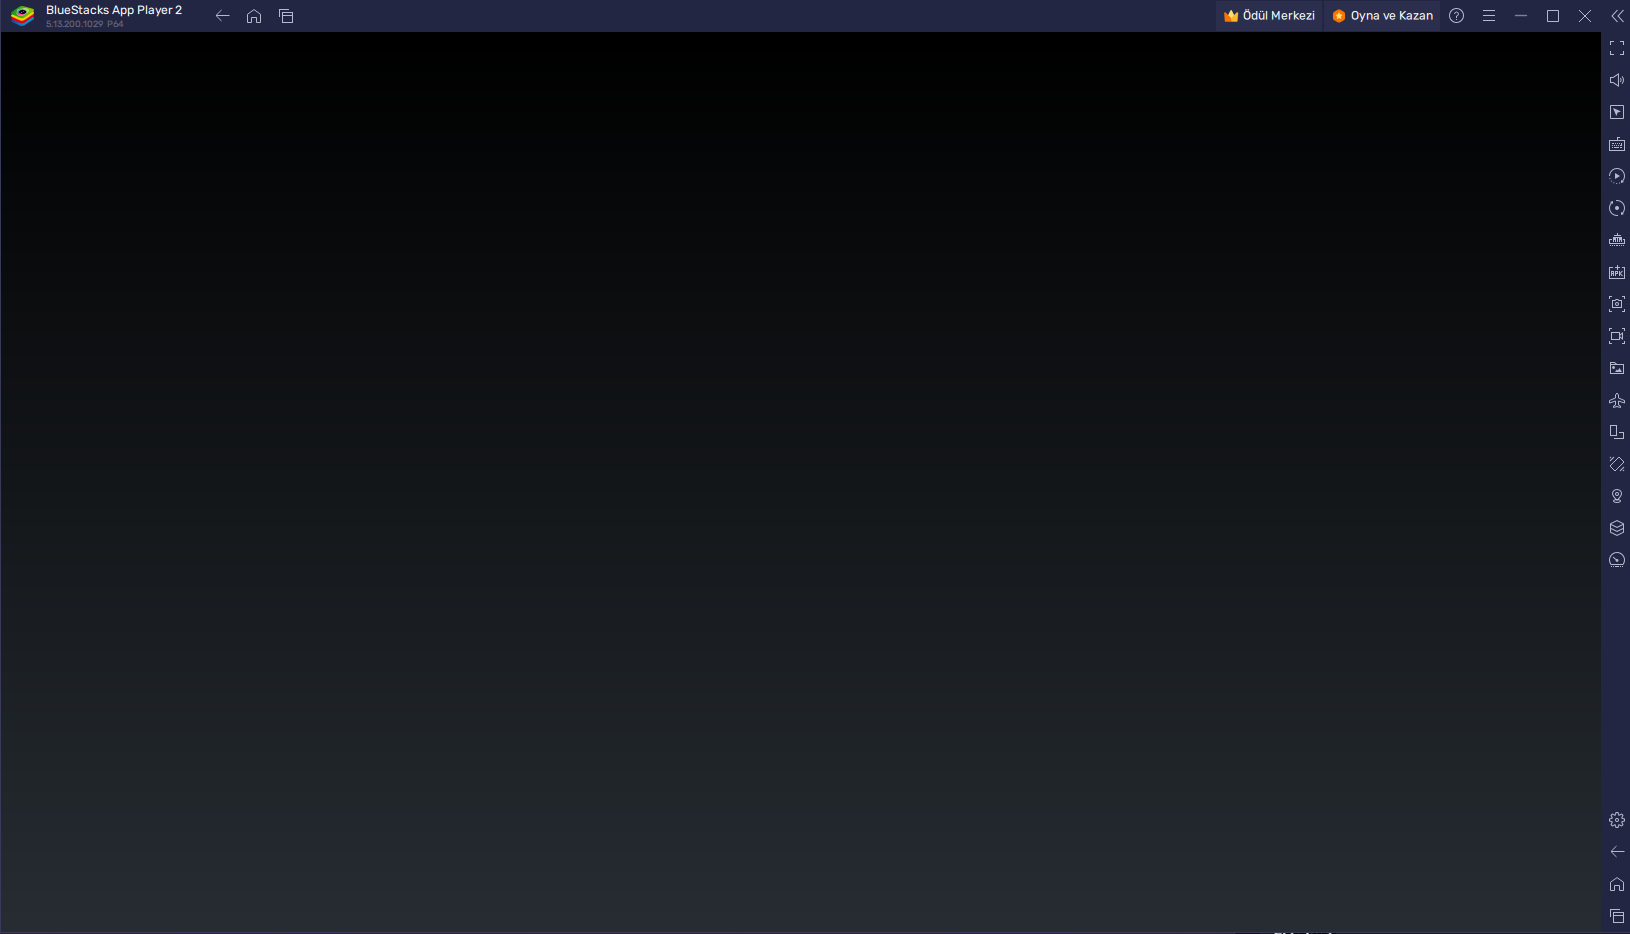Viewport: 1630px width, 934px height.
Task: Minimize the BlueStacks window
Action: [x=1521, y=16]
